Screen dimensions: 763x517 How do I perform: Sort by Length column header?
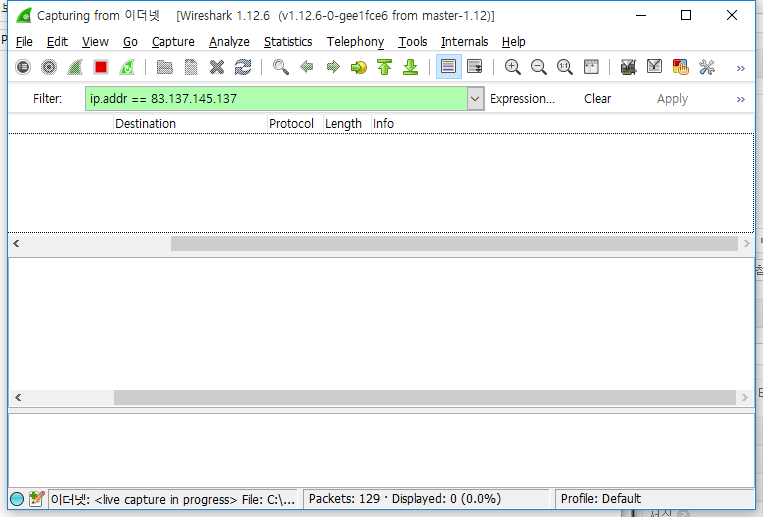pyautogui.click(x=347, y=124)
